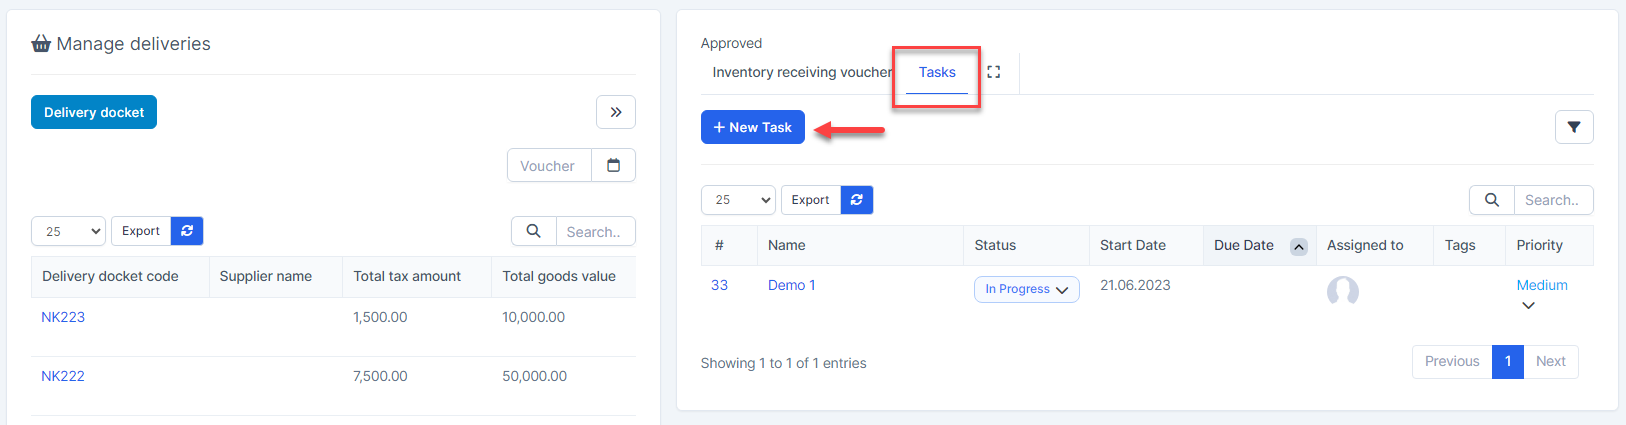The image size is (1626, 425).
Task: Switch to Inventory receiving voucher tab
Action: [x=800, y=72]
